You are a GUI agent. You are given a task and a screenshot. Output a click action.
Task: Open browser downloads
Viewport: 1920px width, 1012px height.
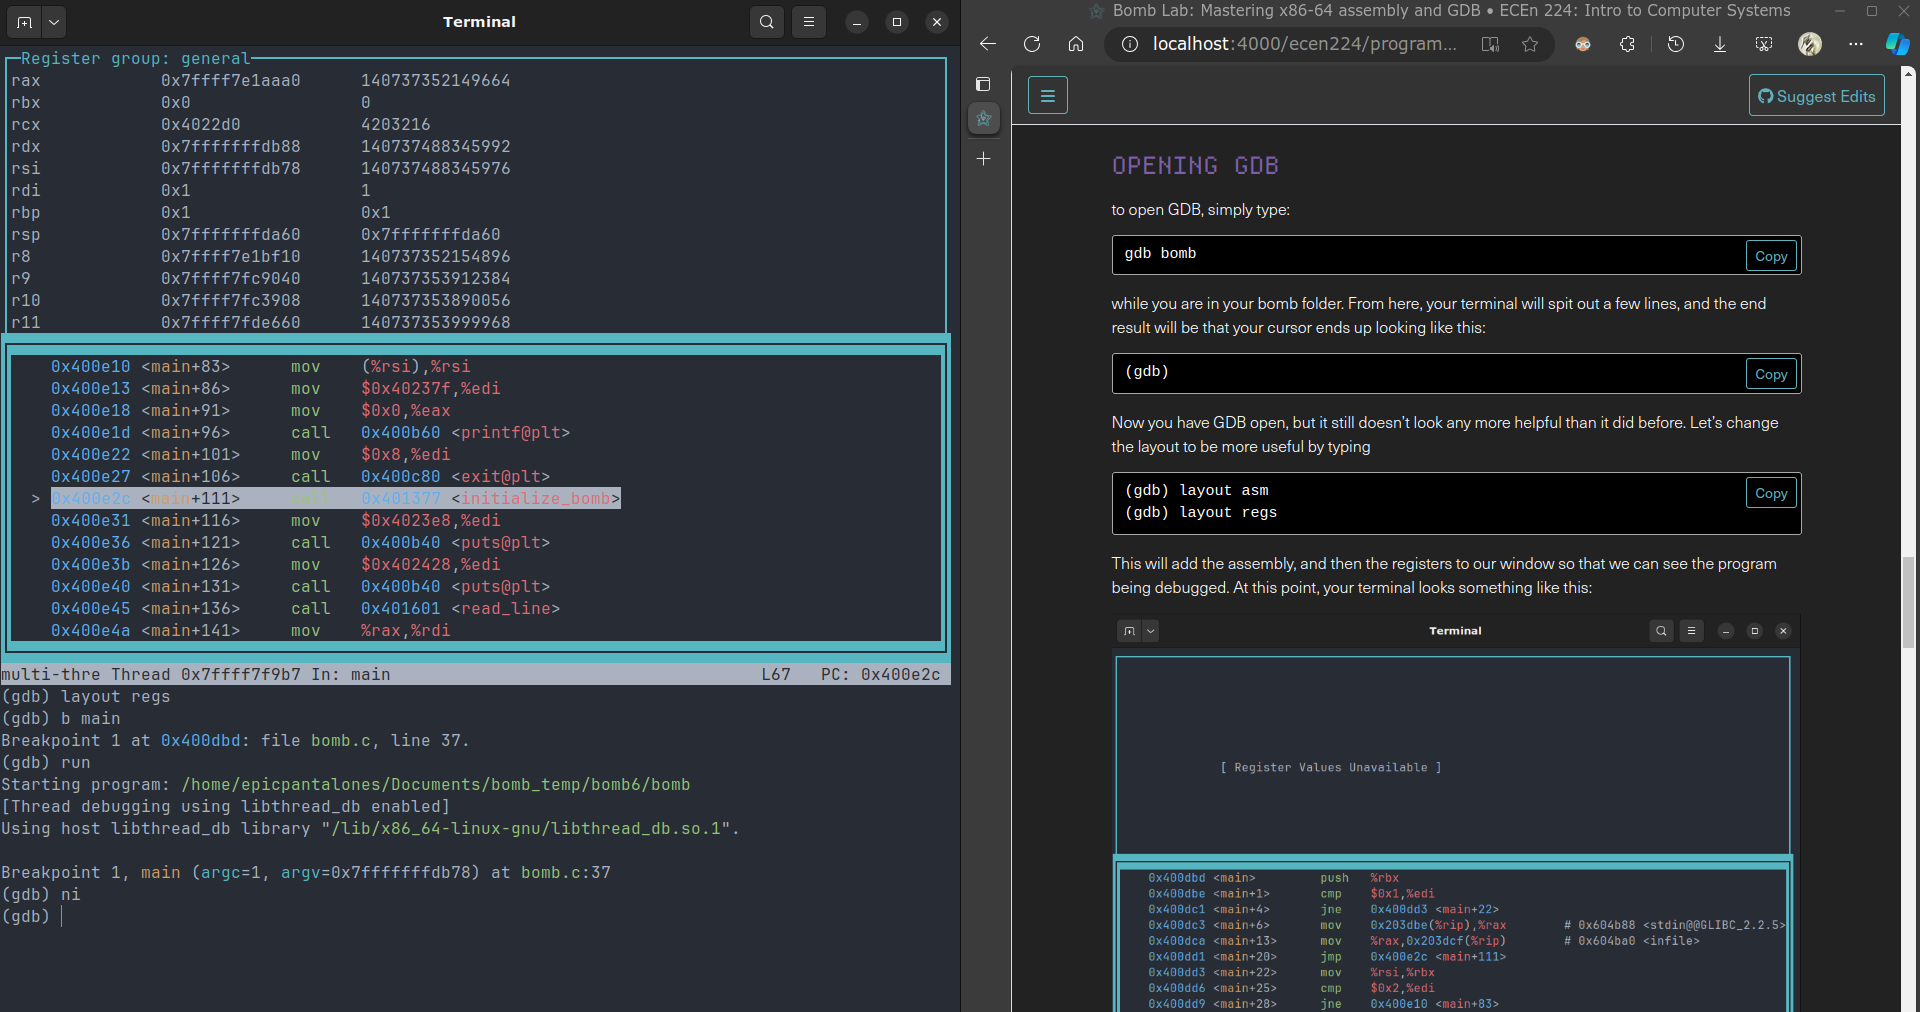tap(1720, 44)
